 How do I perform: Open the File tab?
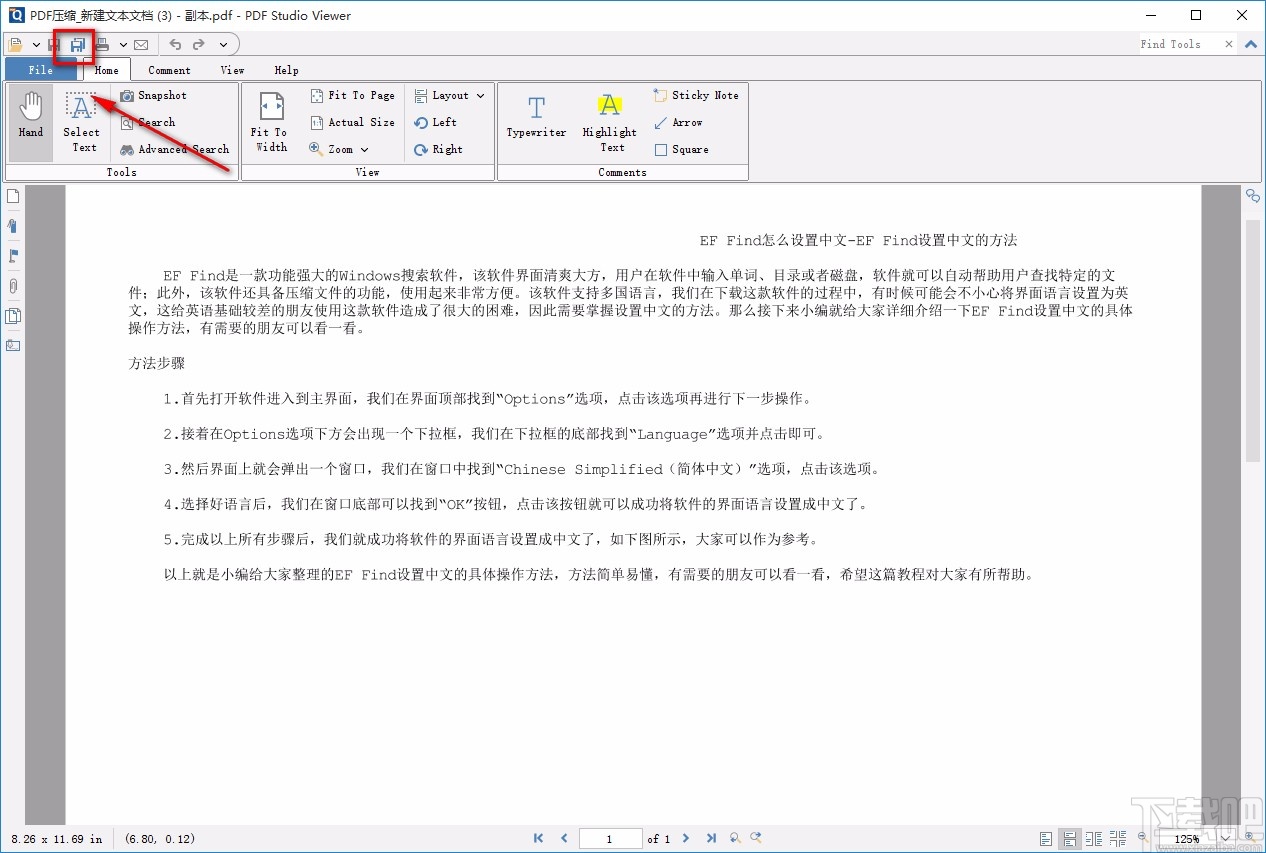click(41, 70)
